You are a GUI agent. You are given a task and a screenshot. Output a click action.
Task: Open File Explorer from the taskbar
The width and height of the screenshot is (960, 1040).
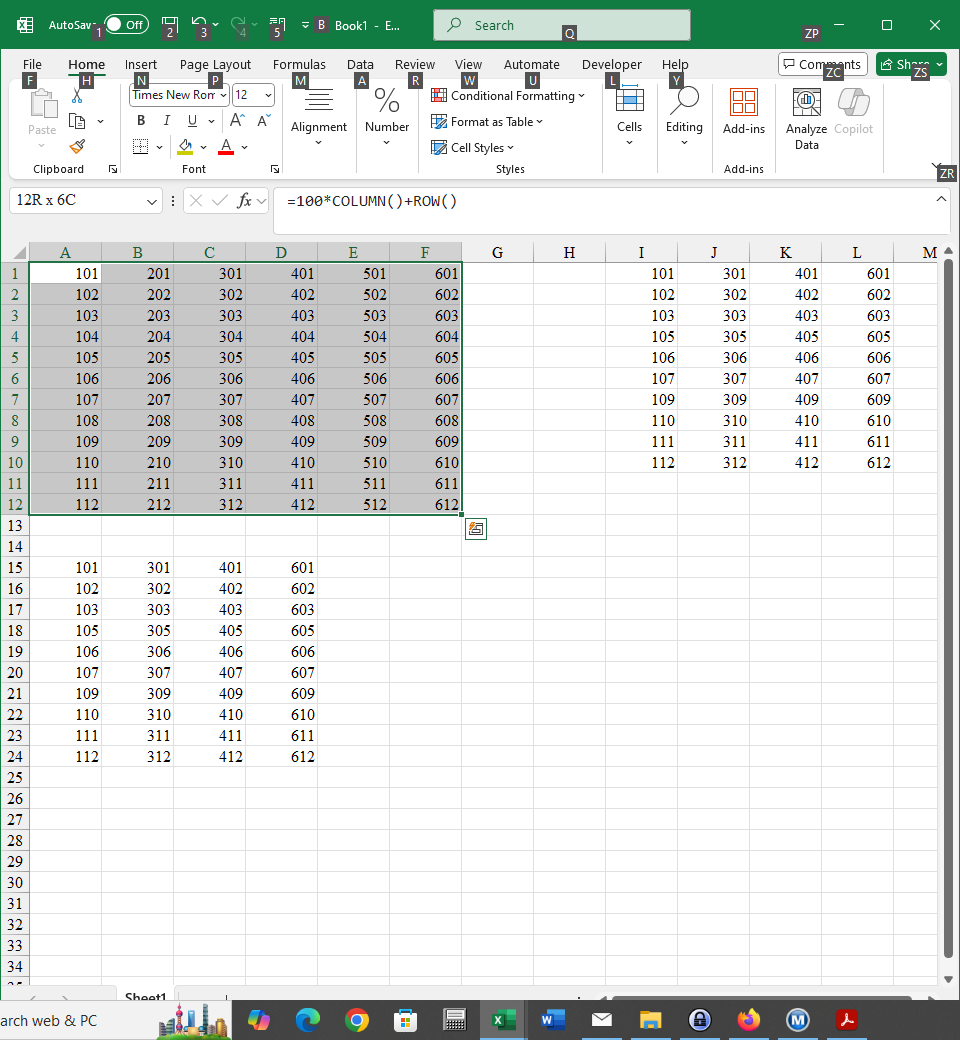pyautogui.click(x=651, y=1019)
